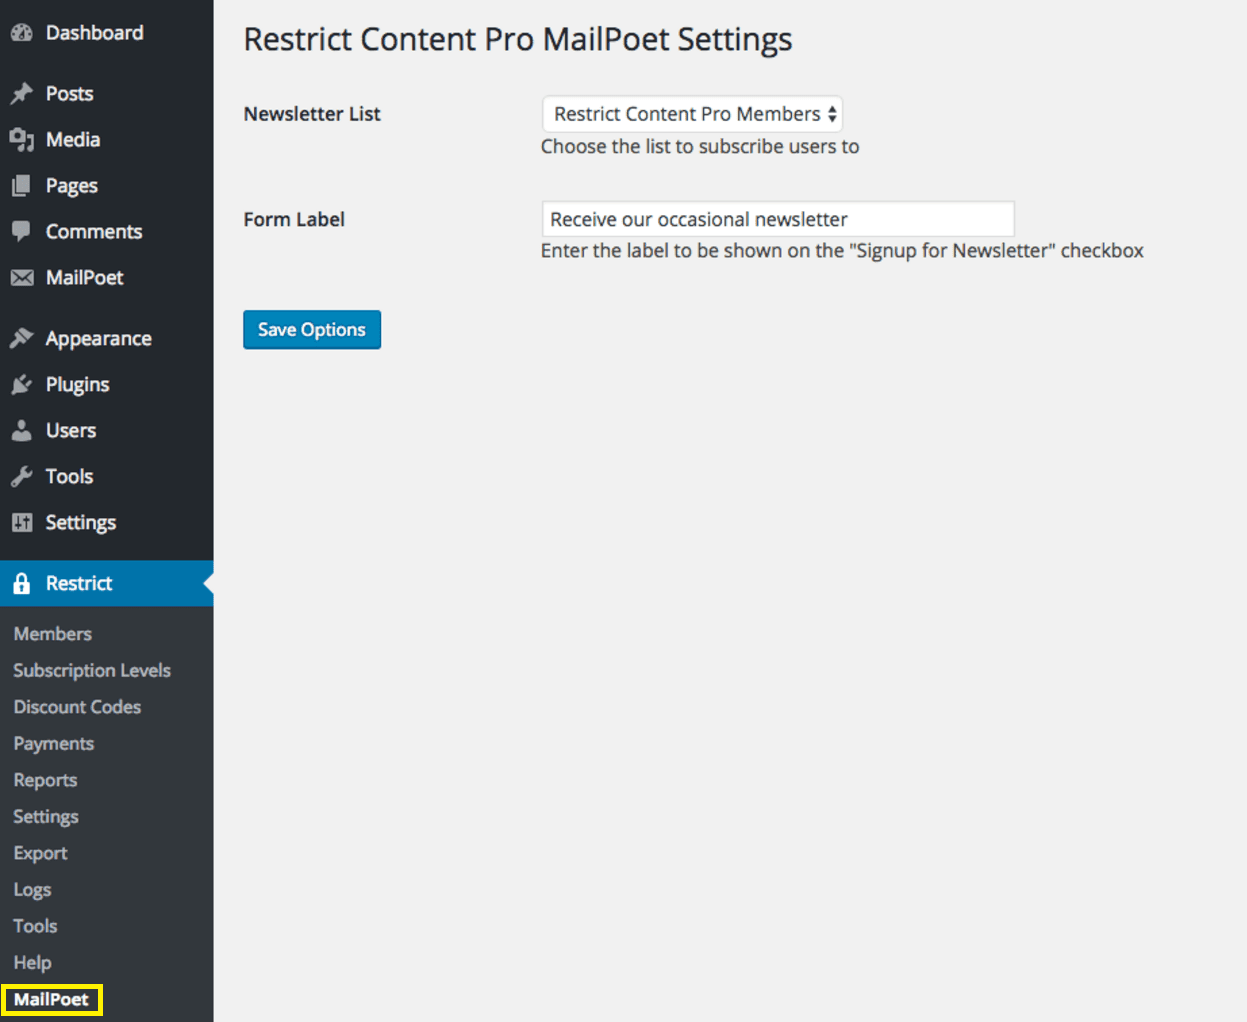Open Posts using the pushpin icon
1247x1022 pixels.
point(22,93)
